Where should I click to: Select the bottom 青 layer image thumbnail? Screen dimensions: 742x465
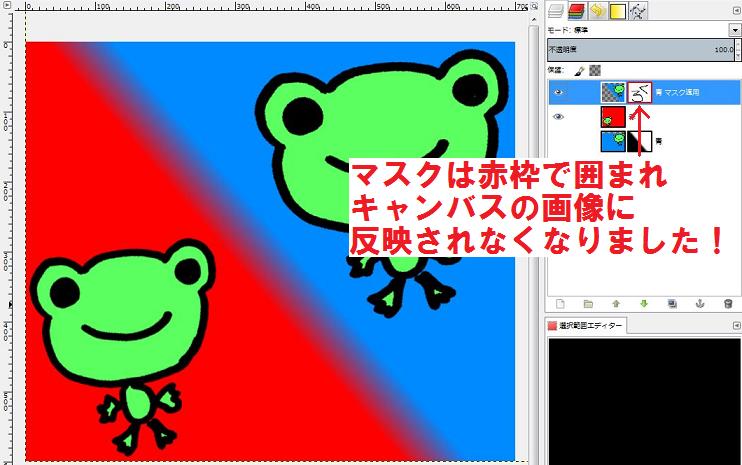[x=613, y=141]
